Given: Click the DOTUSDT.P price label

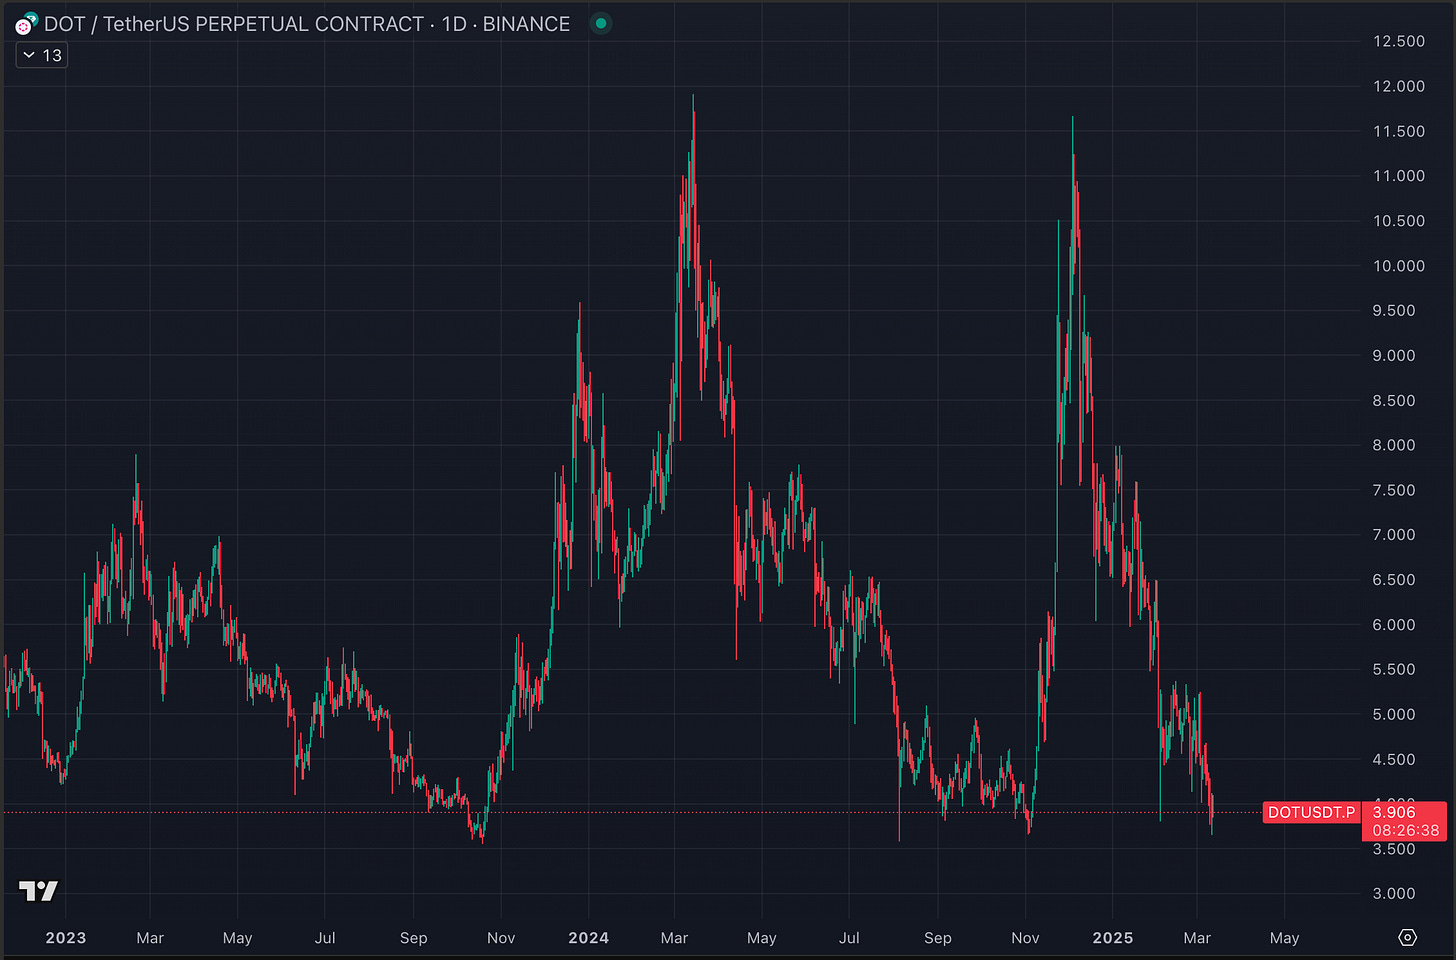Looking at the screenshot, I should (1311, 812).
